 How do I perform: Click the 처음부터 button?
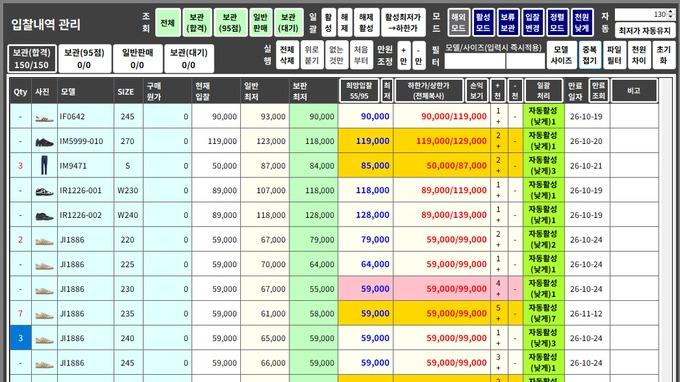click(361, 56)
